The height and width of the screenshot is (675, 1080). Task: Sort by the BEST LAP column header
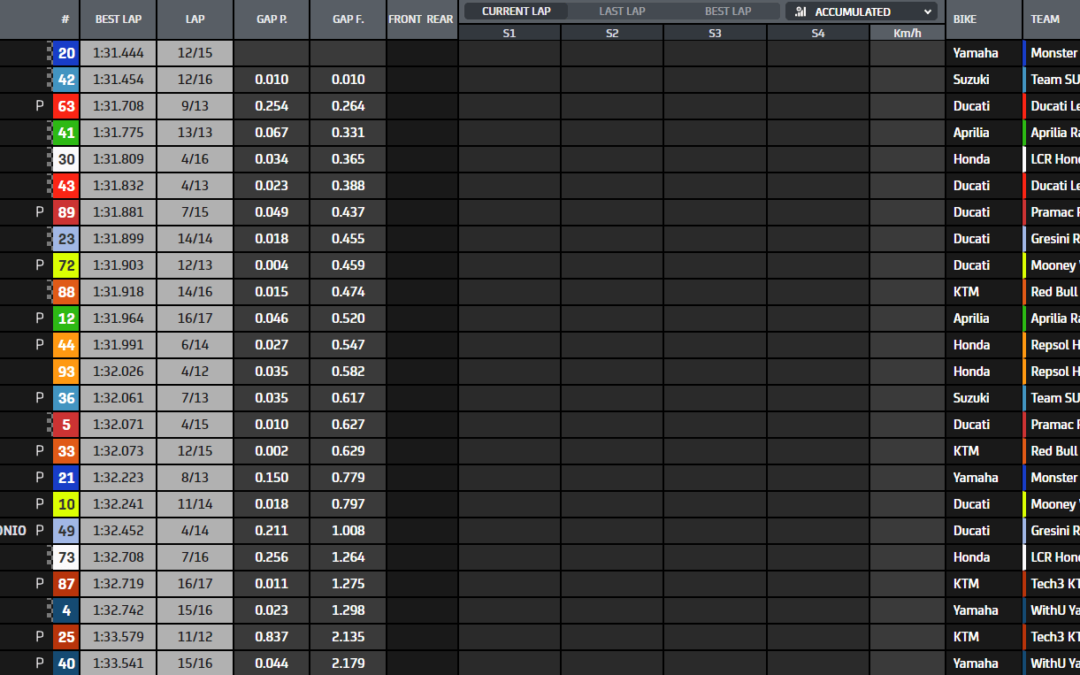click(x=118, y=19)
